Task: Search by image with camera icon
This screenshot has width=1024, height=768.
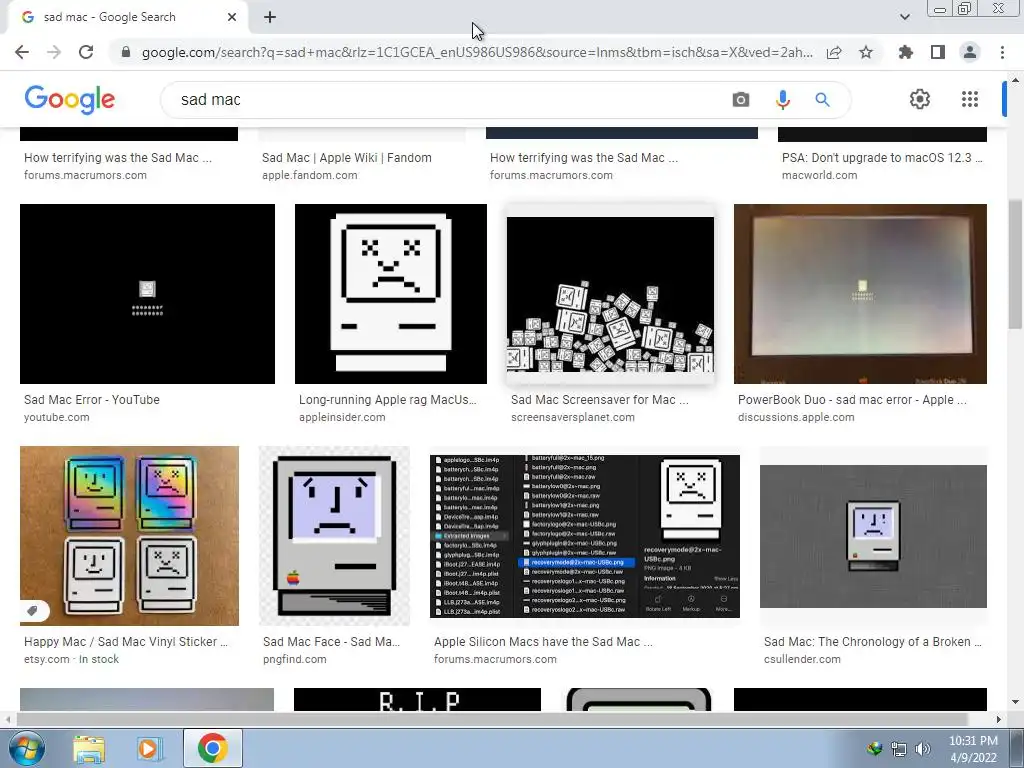Action: pos(741,99)
